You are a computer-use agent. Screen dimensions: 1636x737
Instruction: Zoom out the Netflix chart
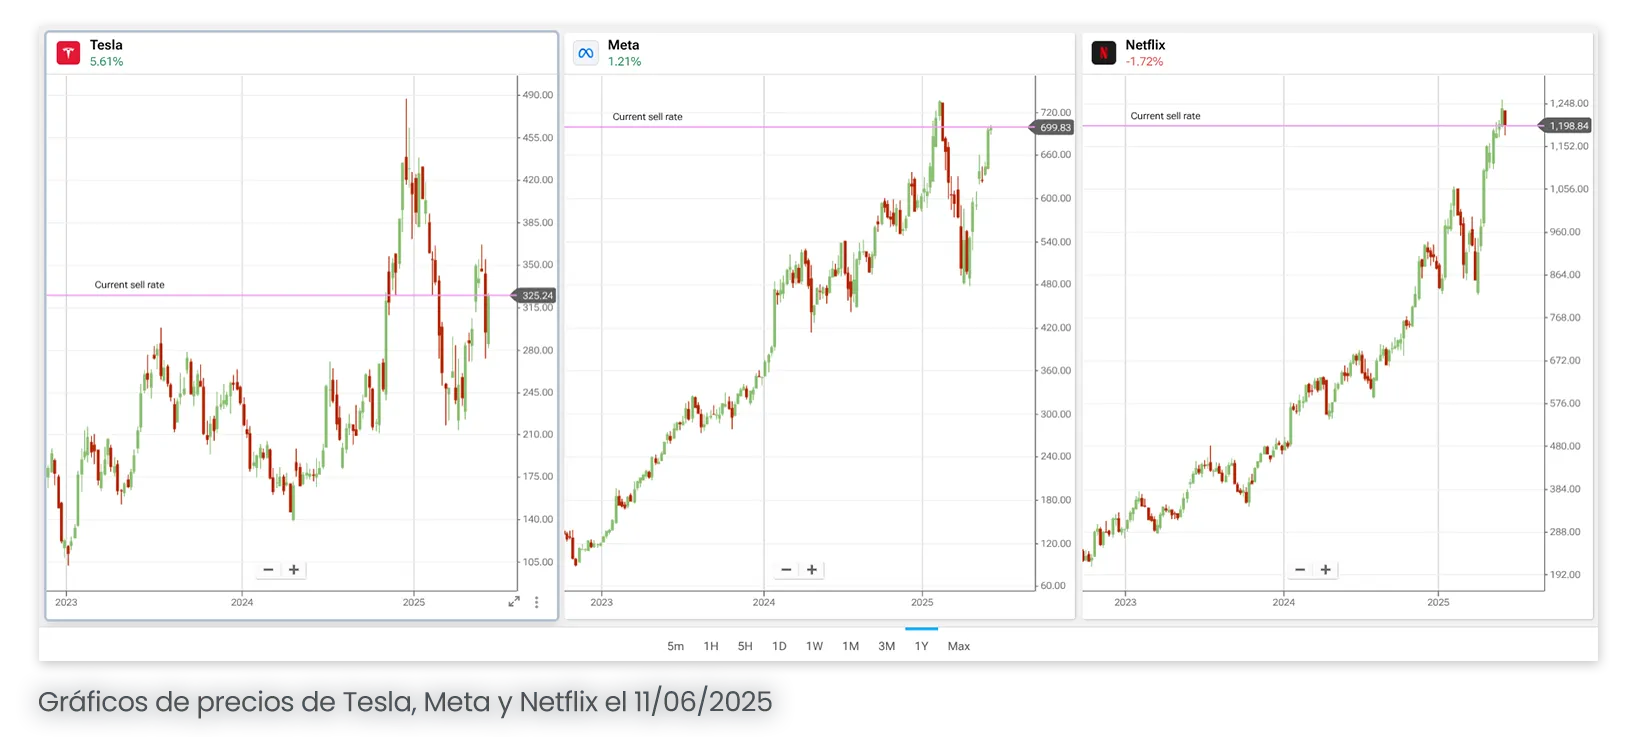(x=1300, y=570)
